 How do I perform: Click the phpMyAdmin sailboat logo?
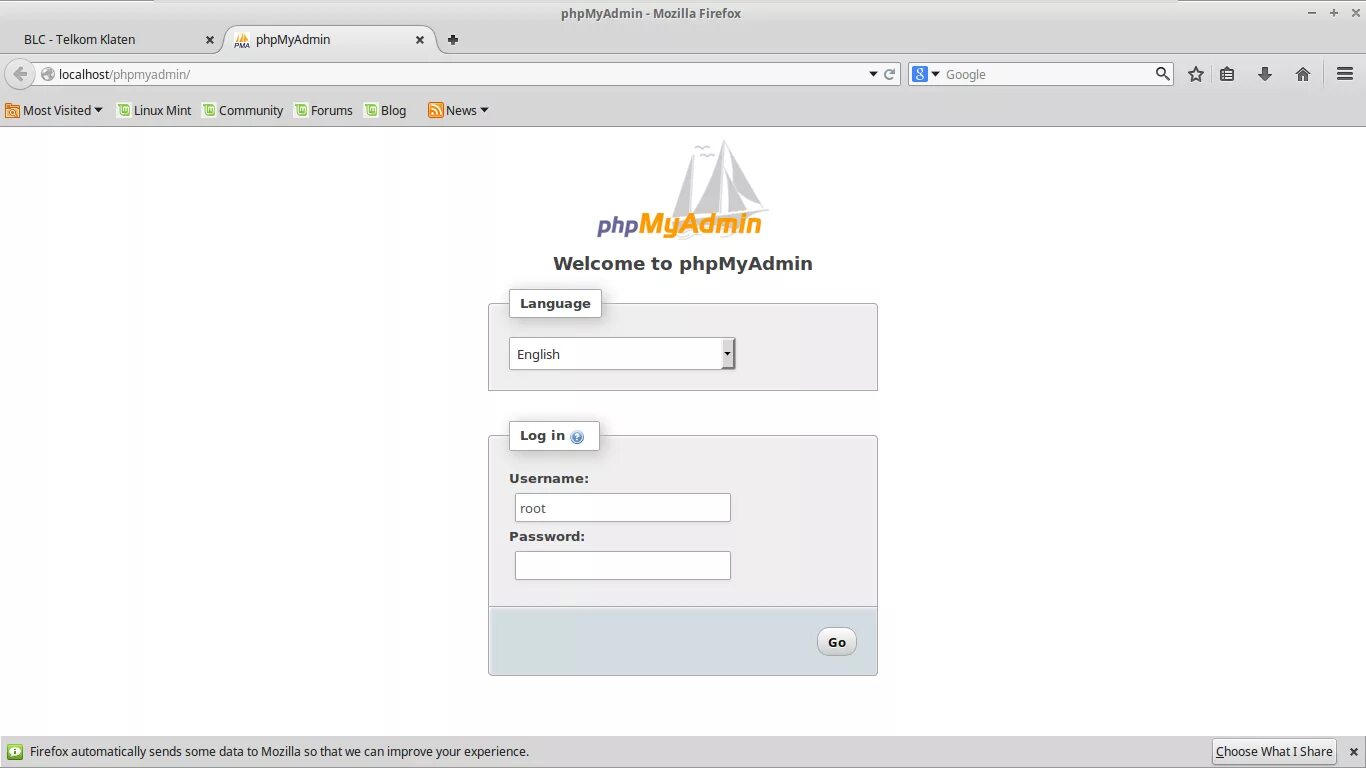[681, 189]
